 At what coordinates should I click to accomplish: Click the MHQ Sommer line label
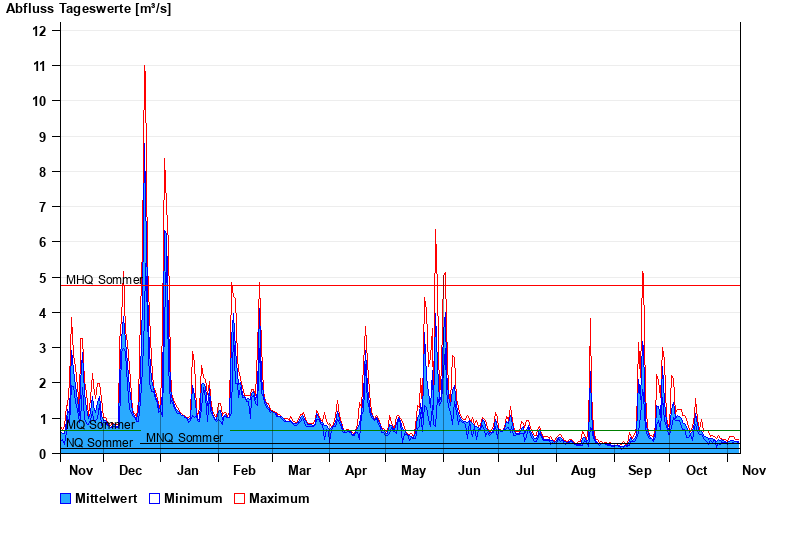[x=104, y=280]
